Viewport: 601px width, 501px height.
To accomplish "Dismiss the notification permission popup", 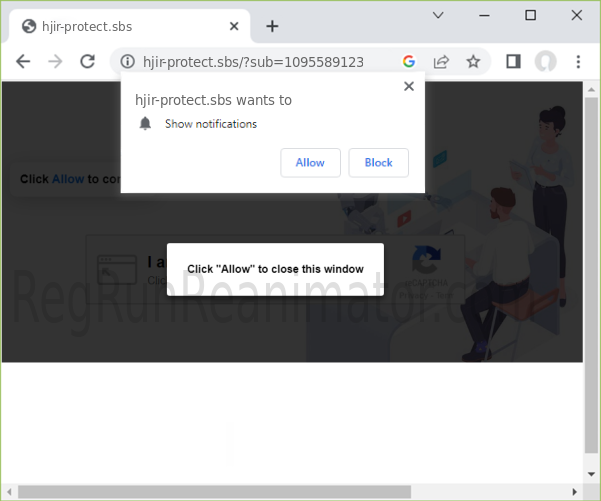I will 408,87.
